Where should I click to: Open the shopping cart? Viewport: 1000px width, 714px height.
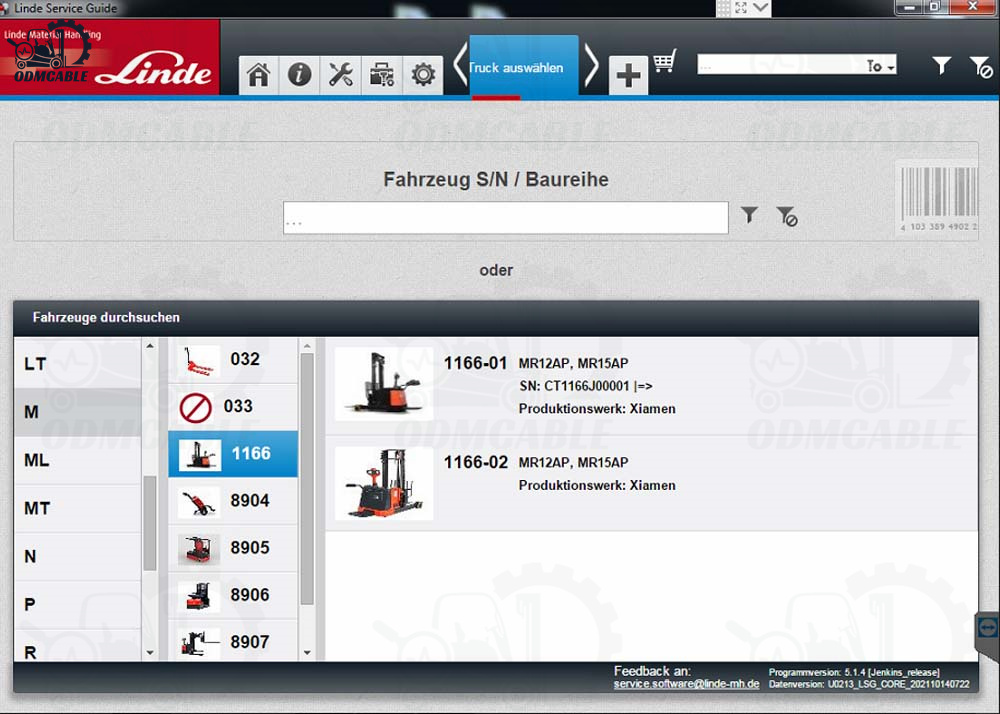(x=665, y=61)
